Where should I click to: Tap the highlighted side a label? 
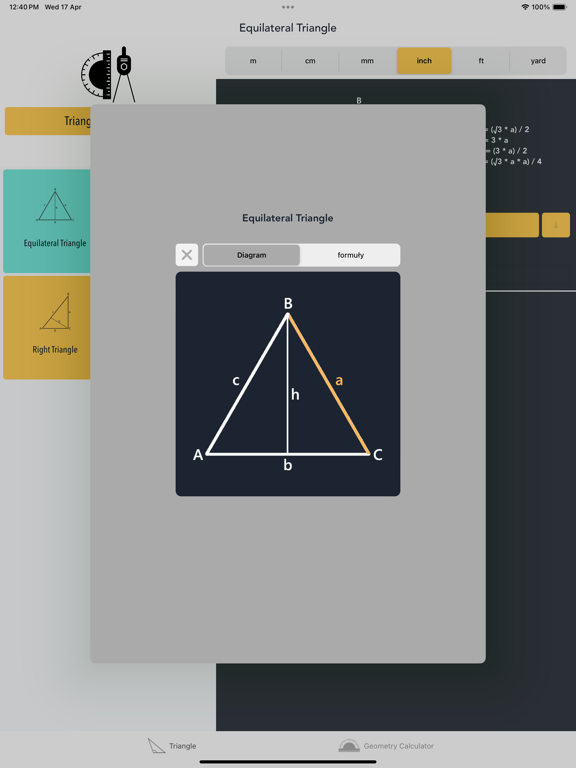339,380
